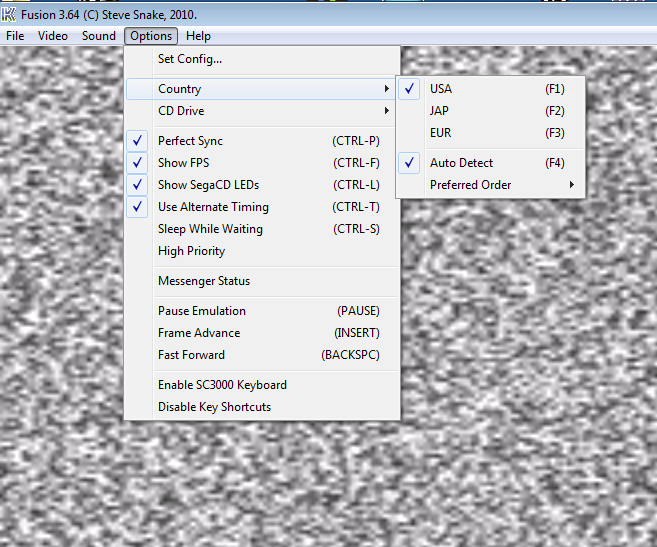
Task: Open the Video menu
Action: pyautogui.click(x=53, y=36)
